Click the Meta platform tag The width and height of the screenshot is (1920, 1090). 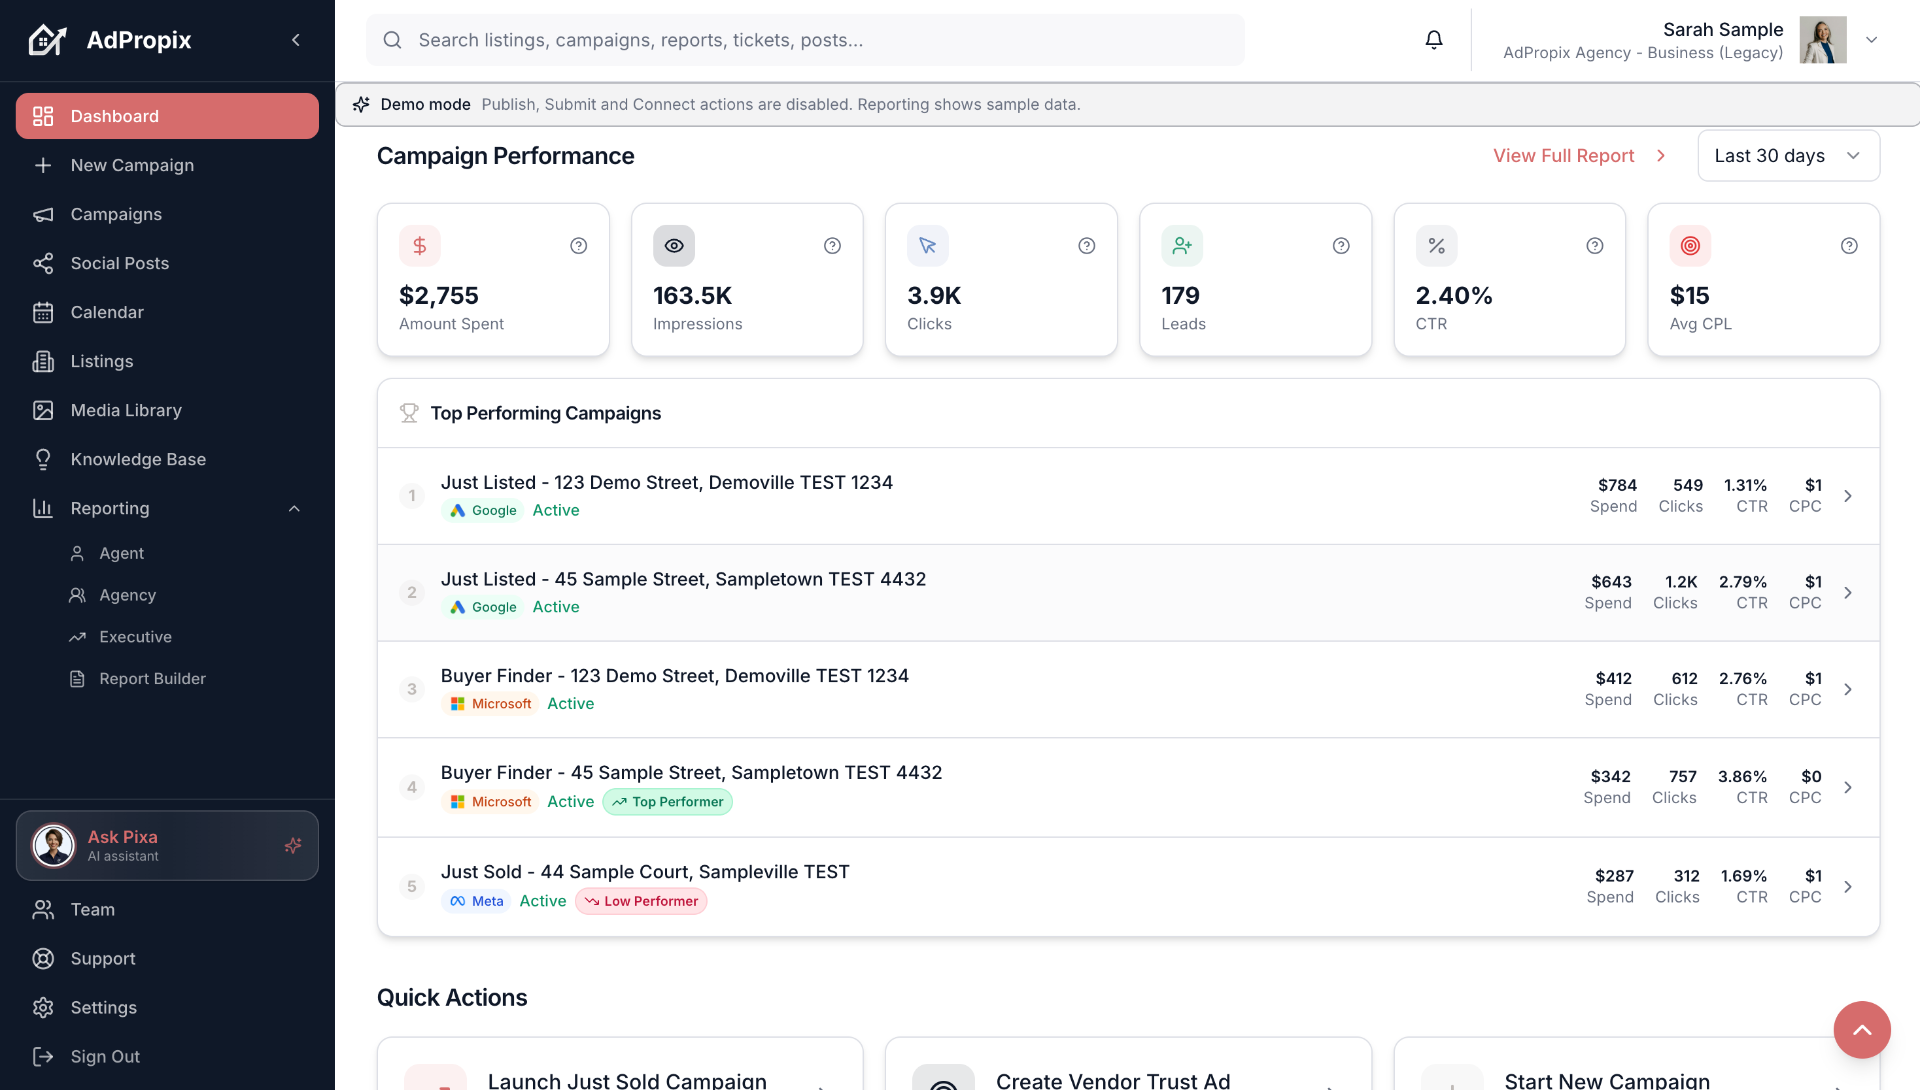click(476, 901)
